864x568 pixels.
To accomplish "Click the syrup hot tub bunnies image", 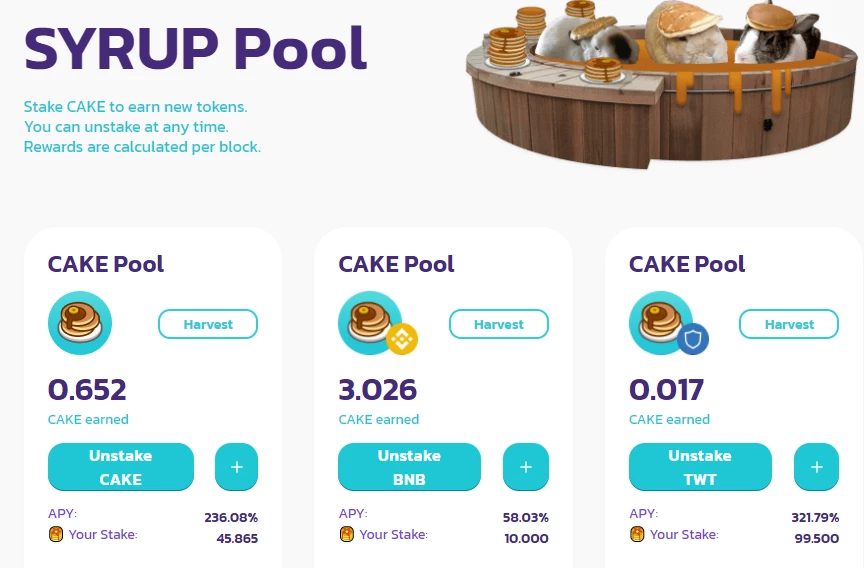I will [661, 83].
